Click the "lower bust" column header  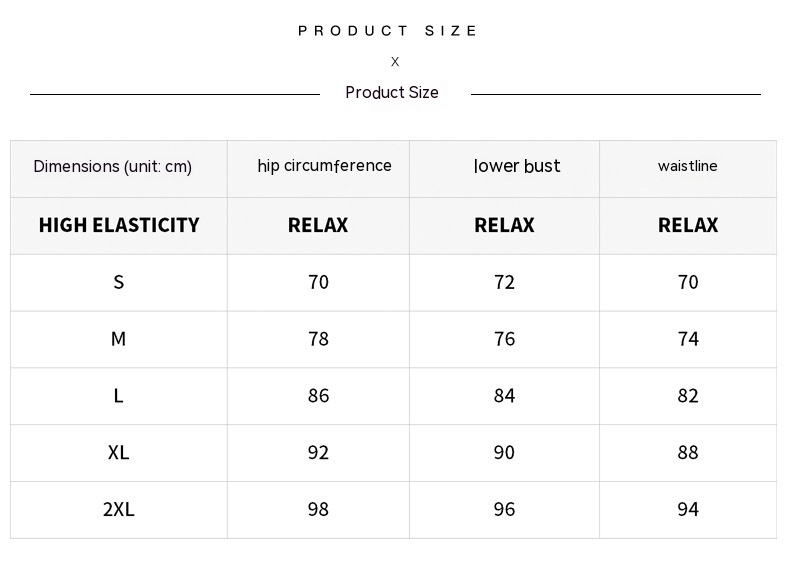coord(517,166)
